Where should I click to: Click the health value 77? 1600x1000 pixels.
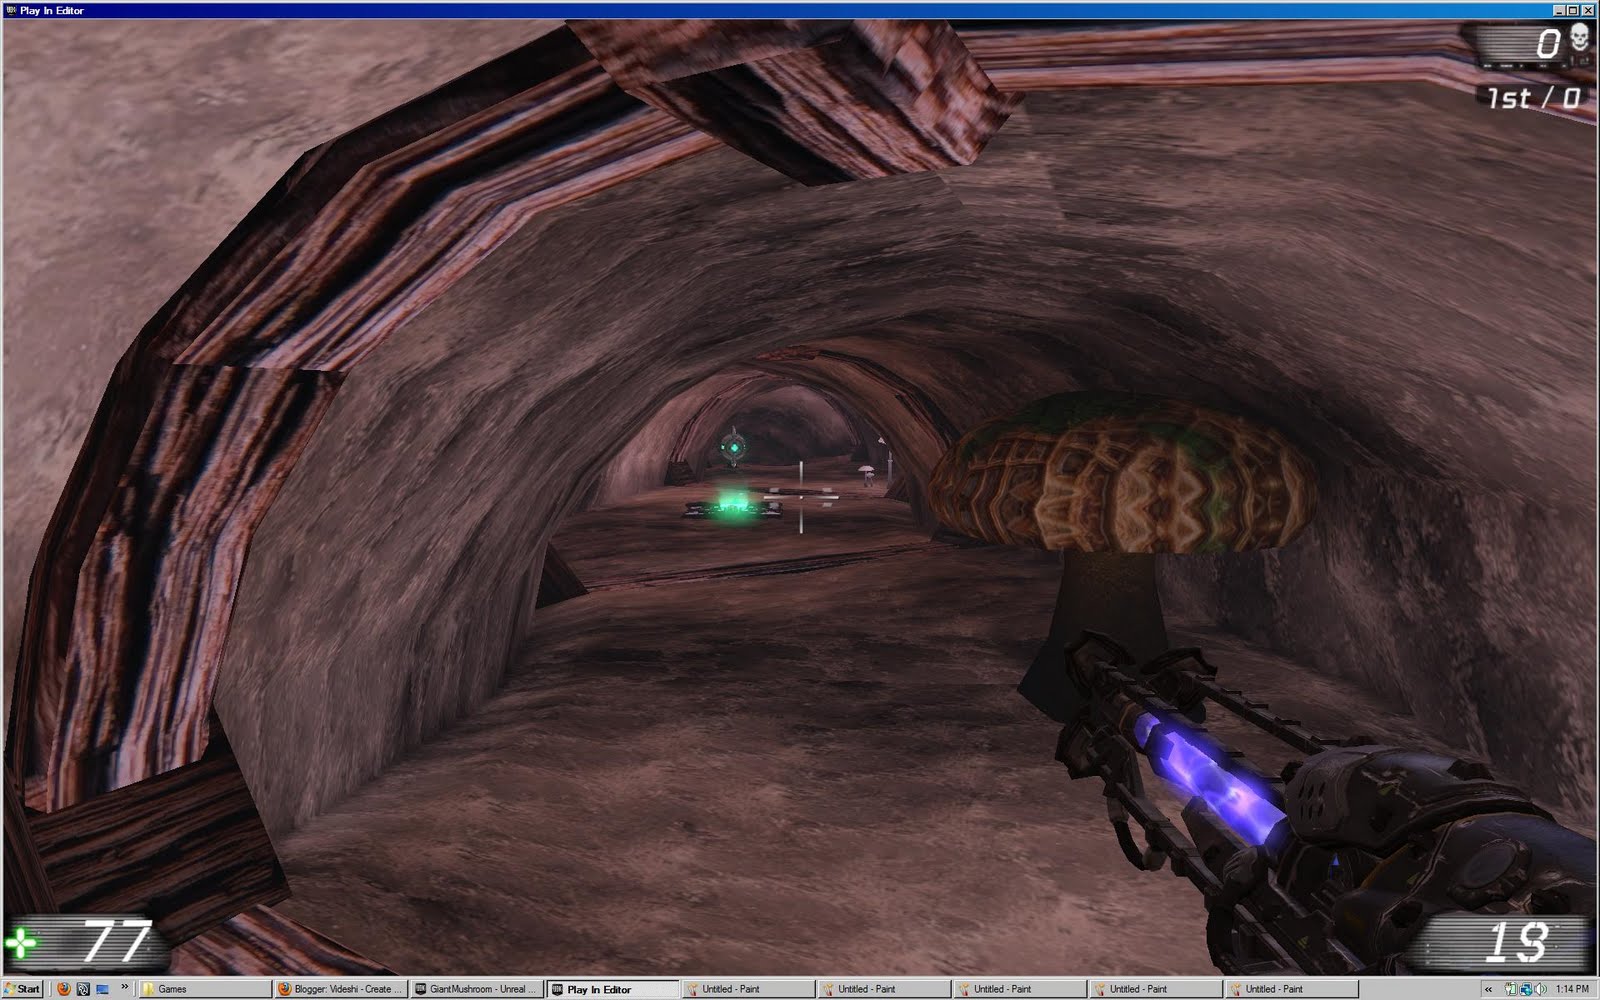click(117, 941)
